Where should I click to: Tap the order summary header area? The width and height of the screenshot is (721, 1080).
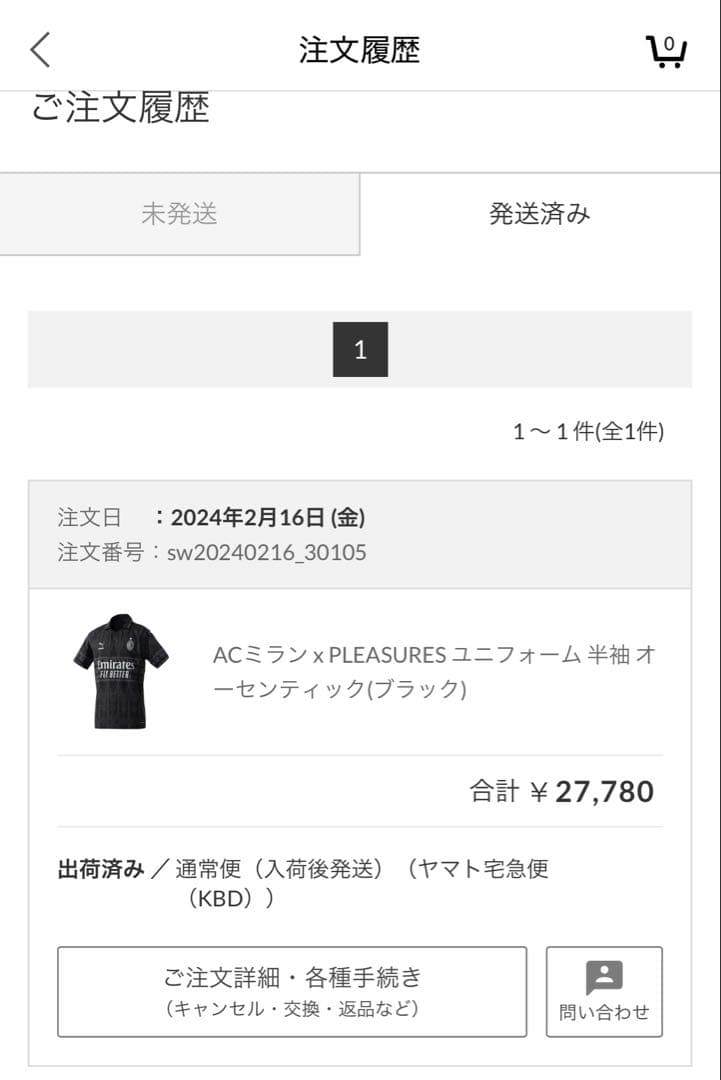(x=360, y=535)
